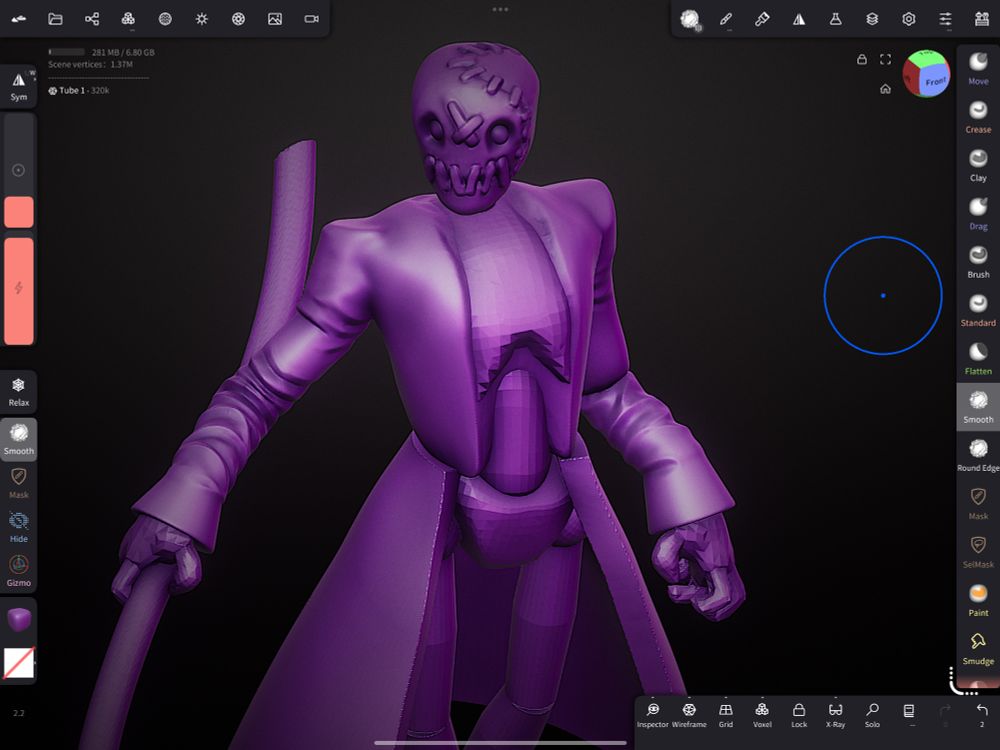Open the flask icon menu

pos(835,19)
